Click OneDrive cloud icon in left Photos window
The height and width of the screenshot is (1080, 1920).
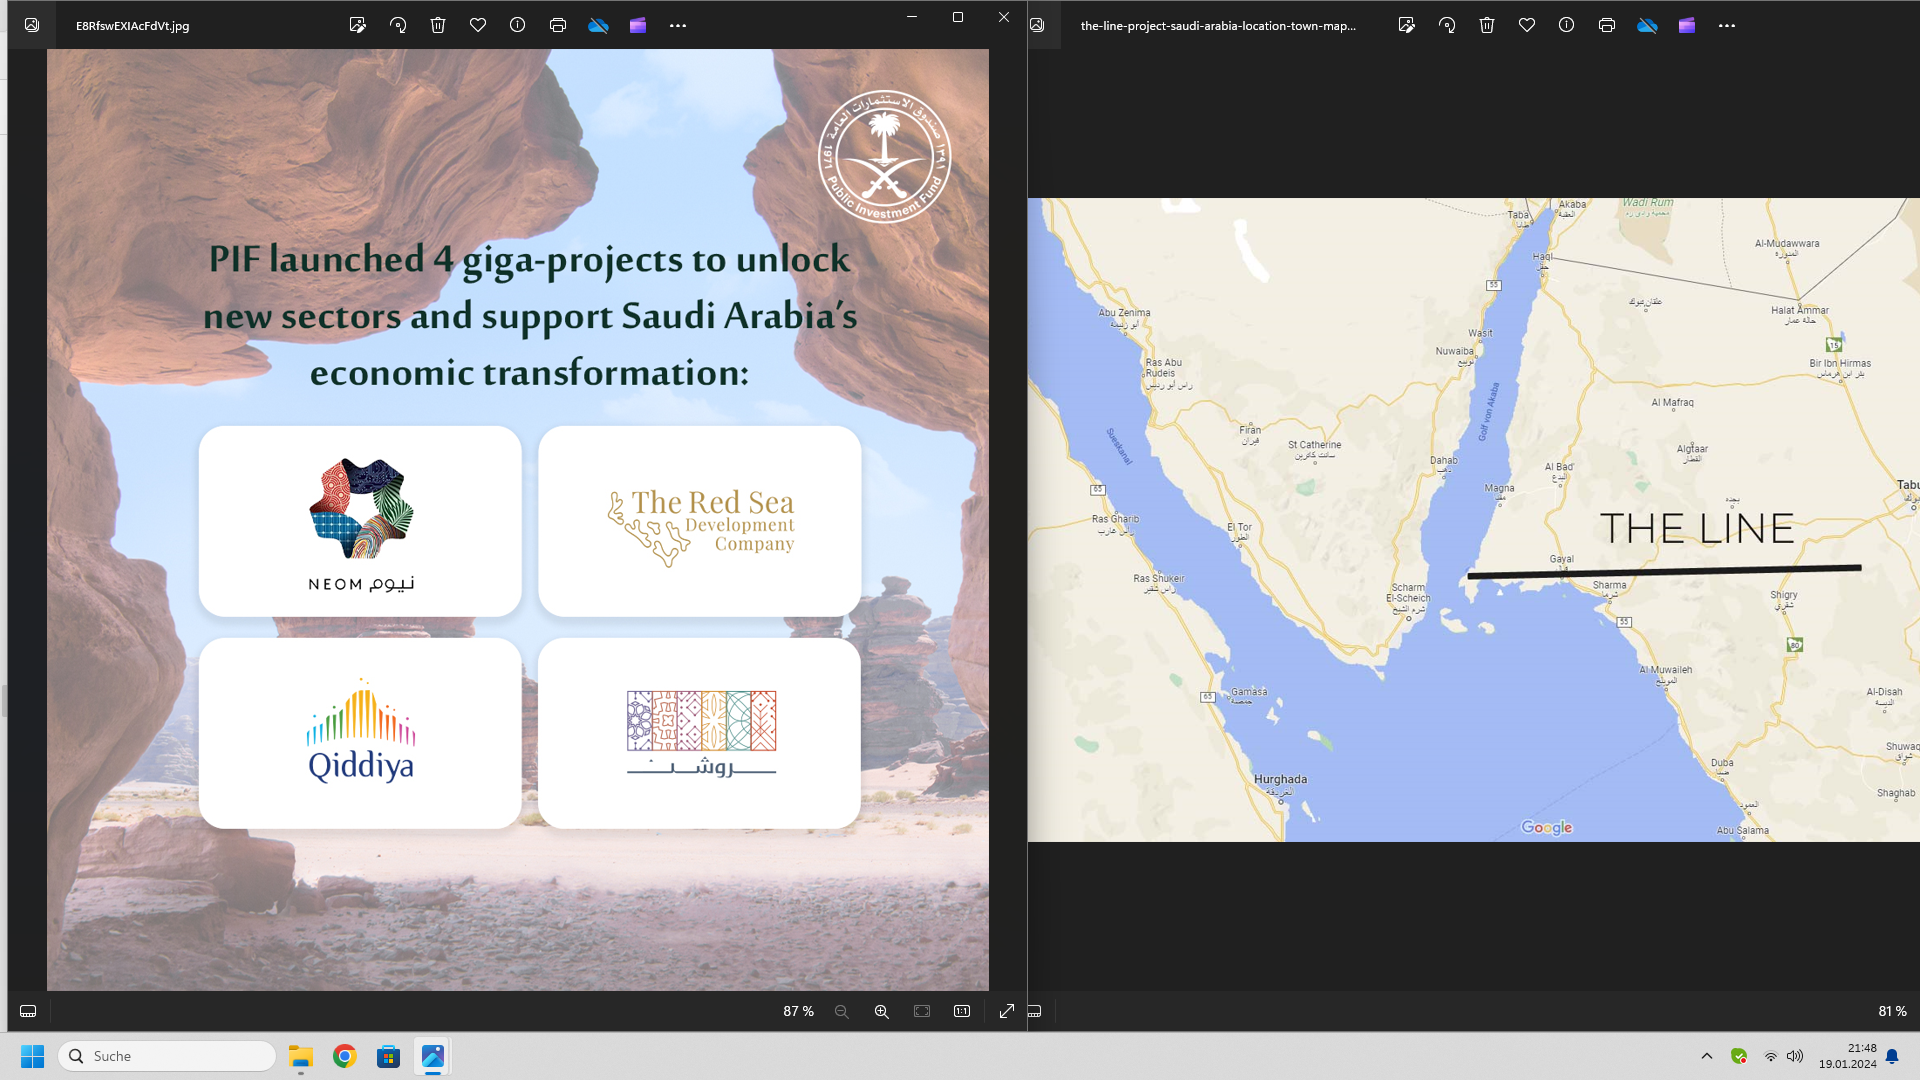point(598,25)
